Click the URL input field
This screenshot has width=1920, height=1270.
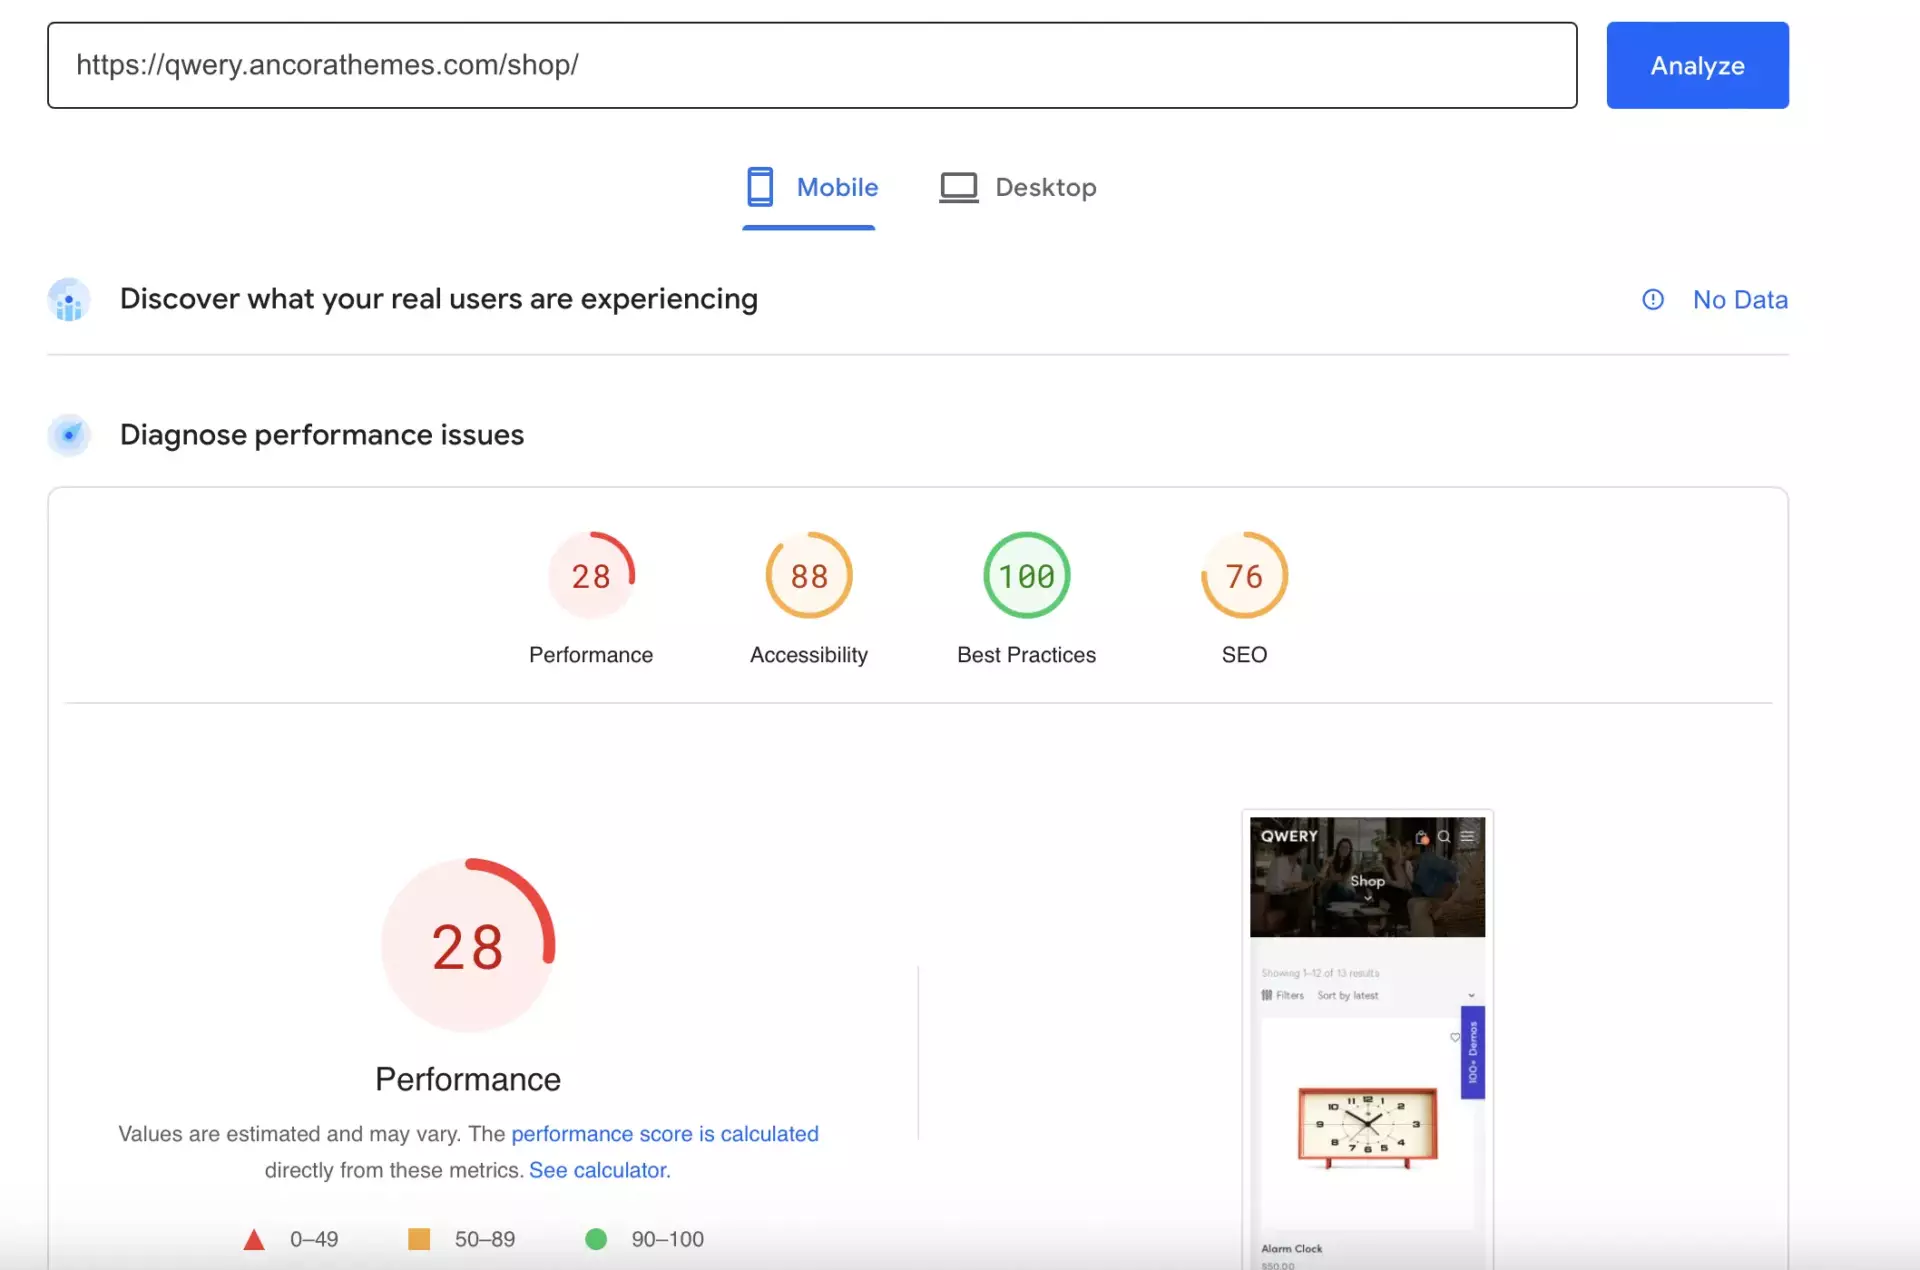(x=811, y=65)
